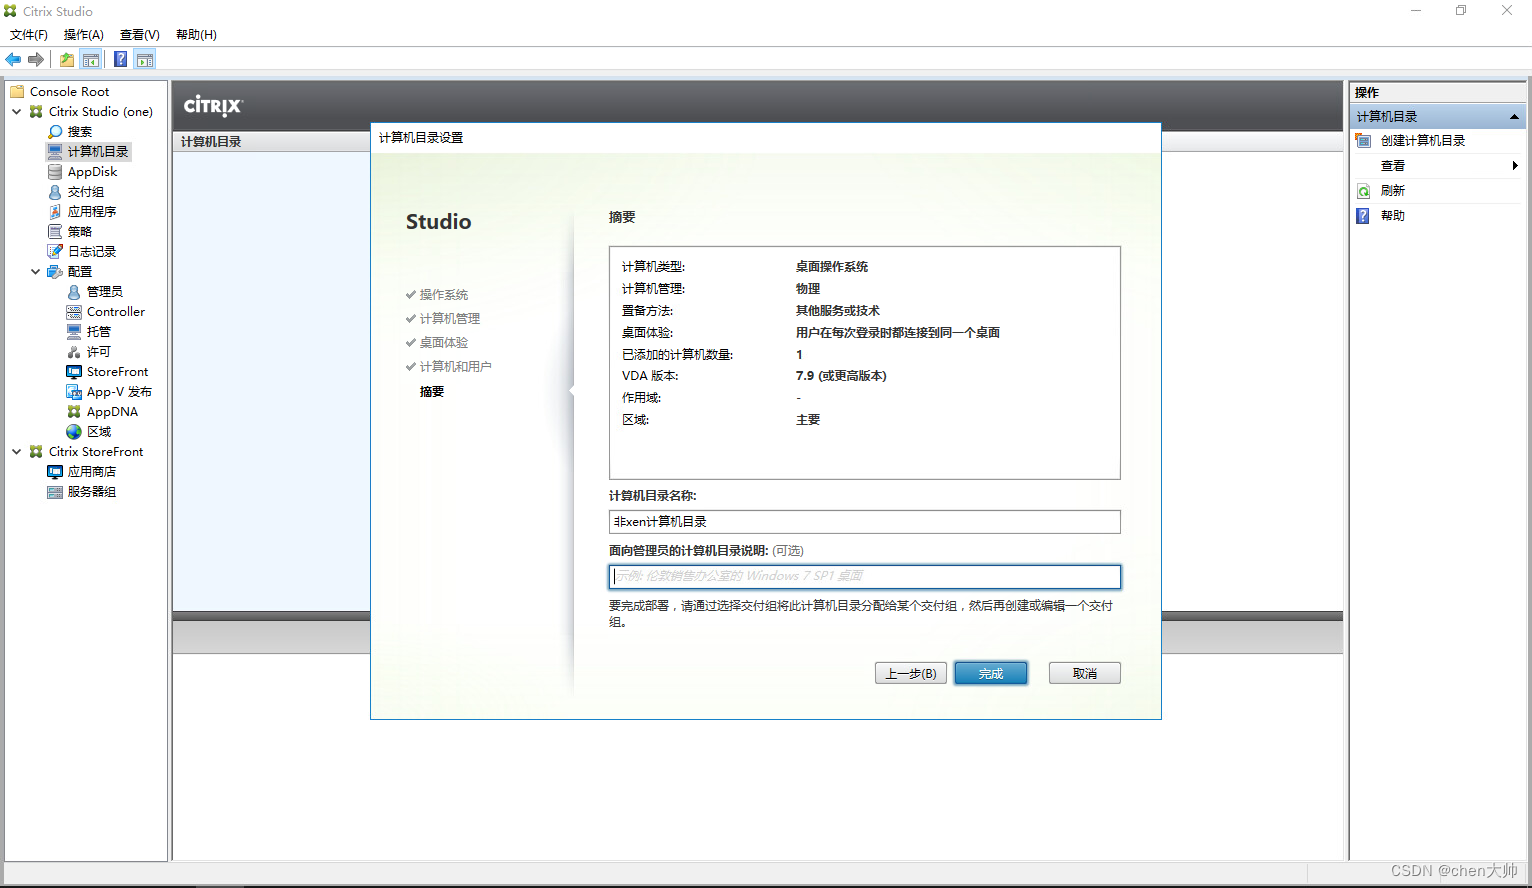
Task: Click the 其他服务或技术 summary value
Action: 838,311
